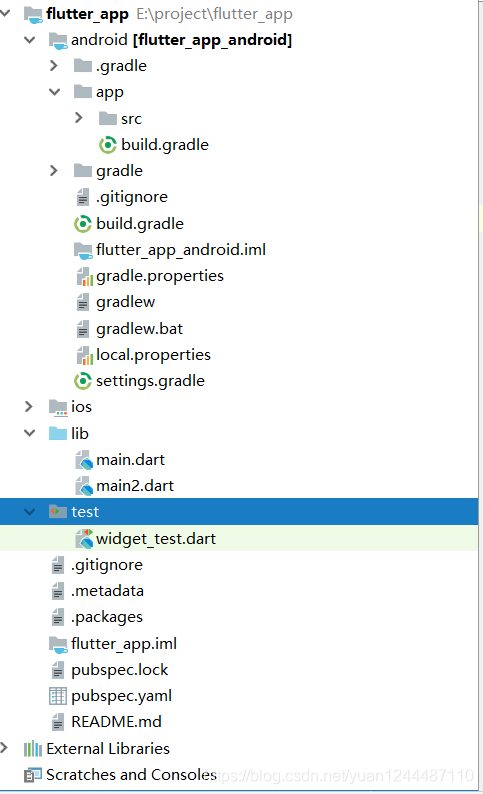The width and height of the screenshot is (483, 794).
Task: Open README.md file
Action: click(x=116, y=722)
